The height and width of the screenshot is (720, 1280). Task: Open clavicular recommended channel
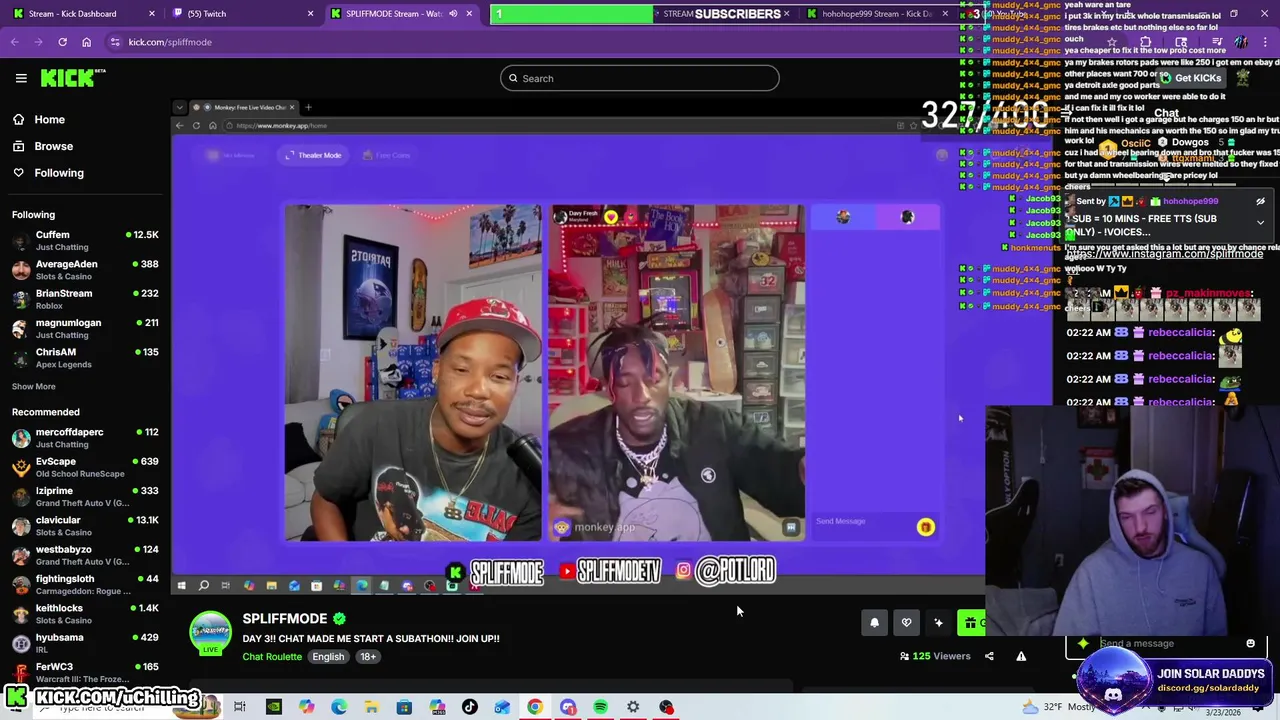85,526
